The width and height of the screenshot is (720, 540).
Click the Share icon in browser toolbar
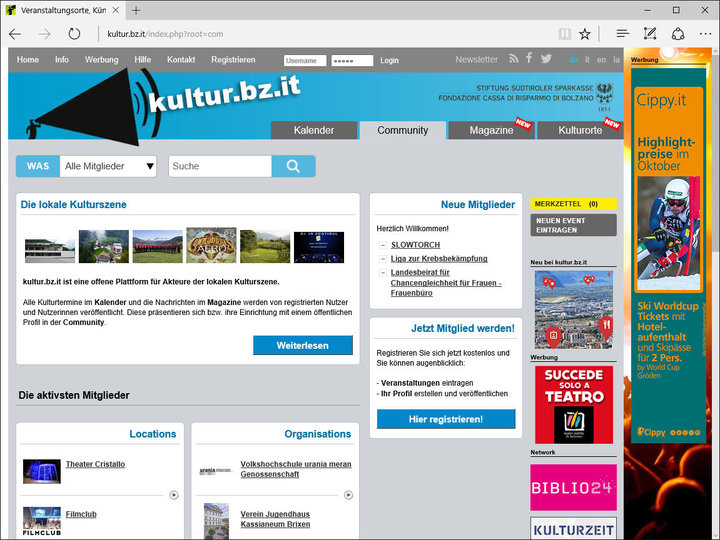pos(678,34)
